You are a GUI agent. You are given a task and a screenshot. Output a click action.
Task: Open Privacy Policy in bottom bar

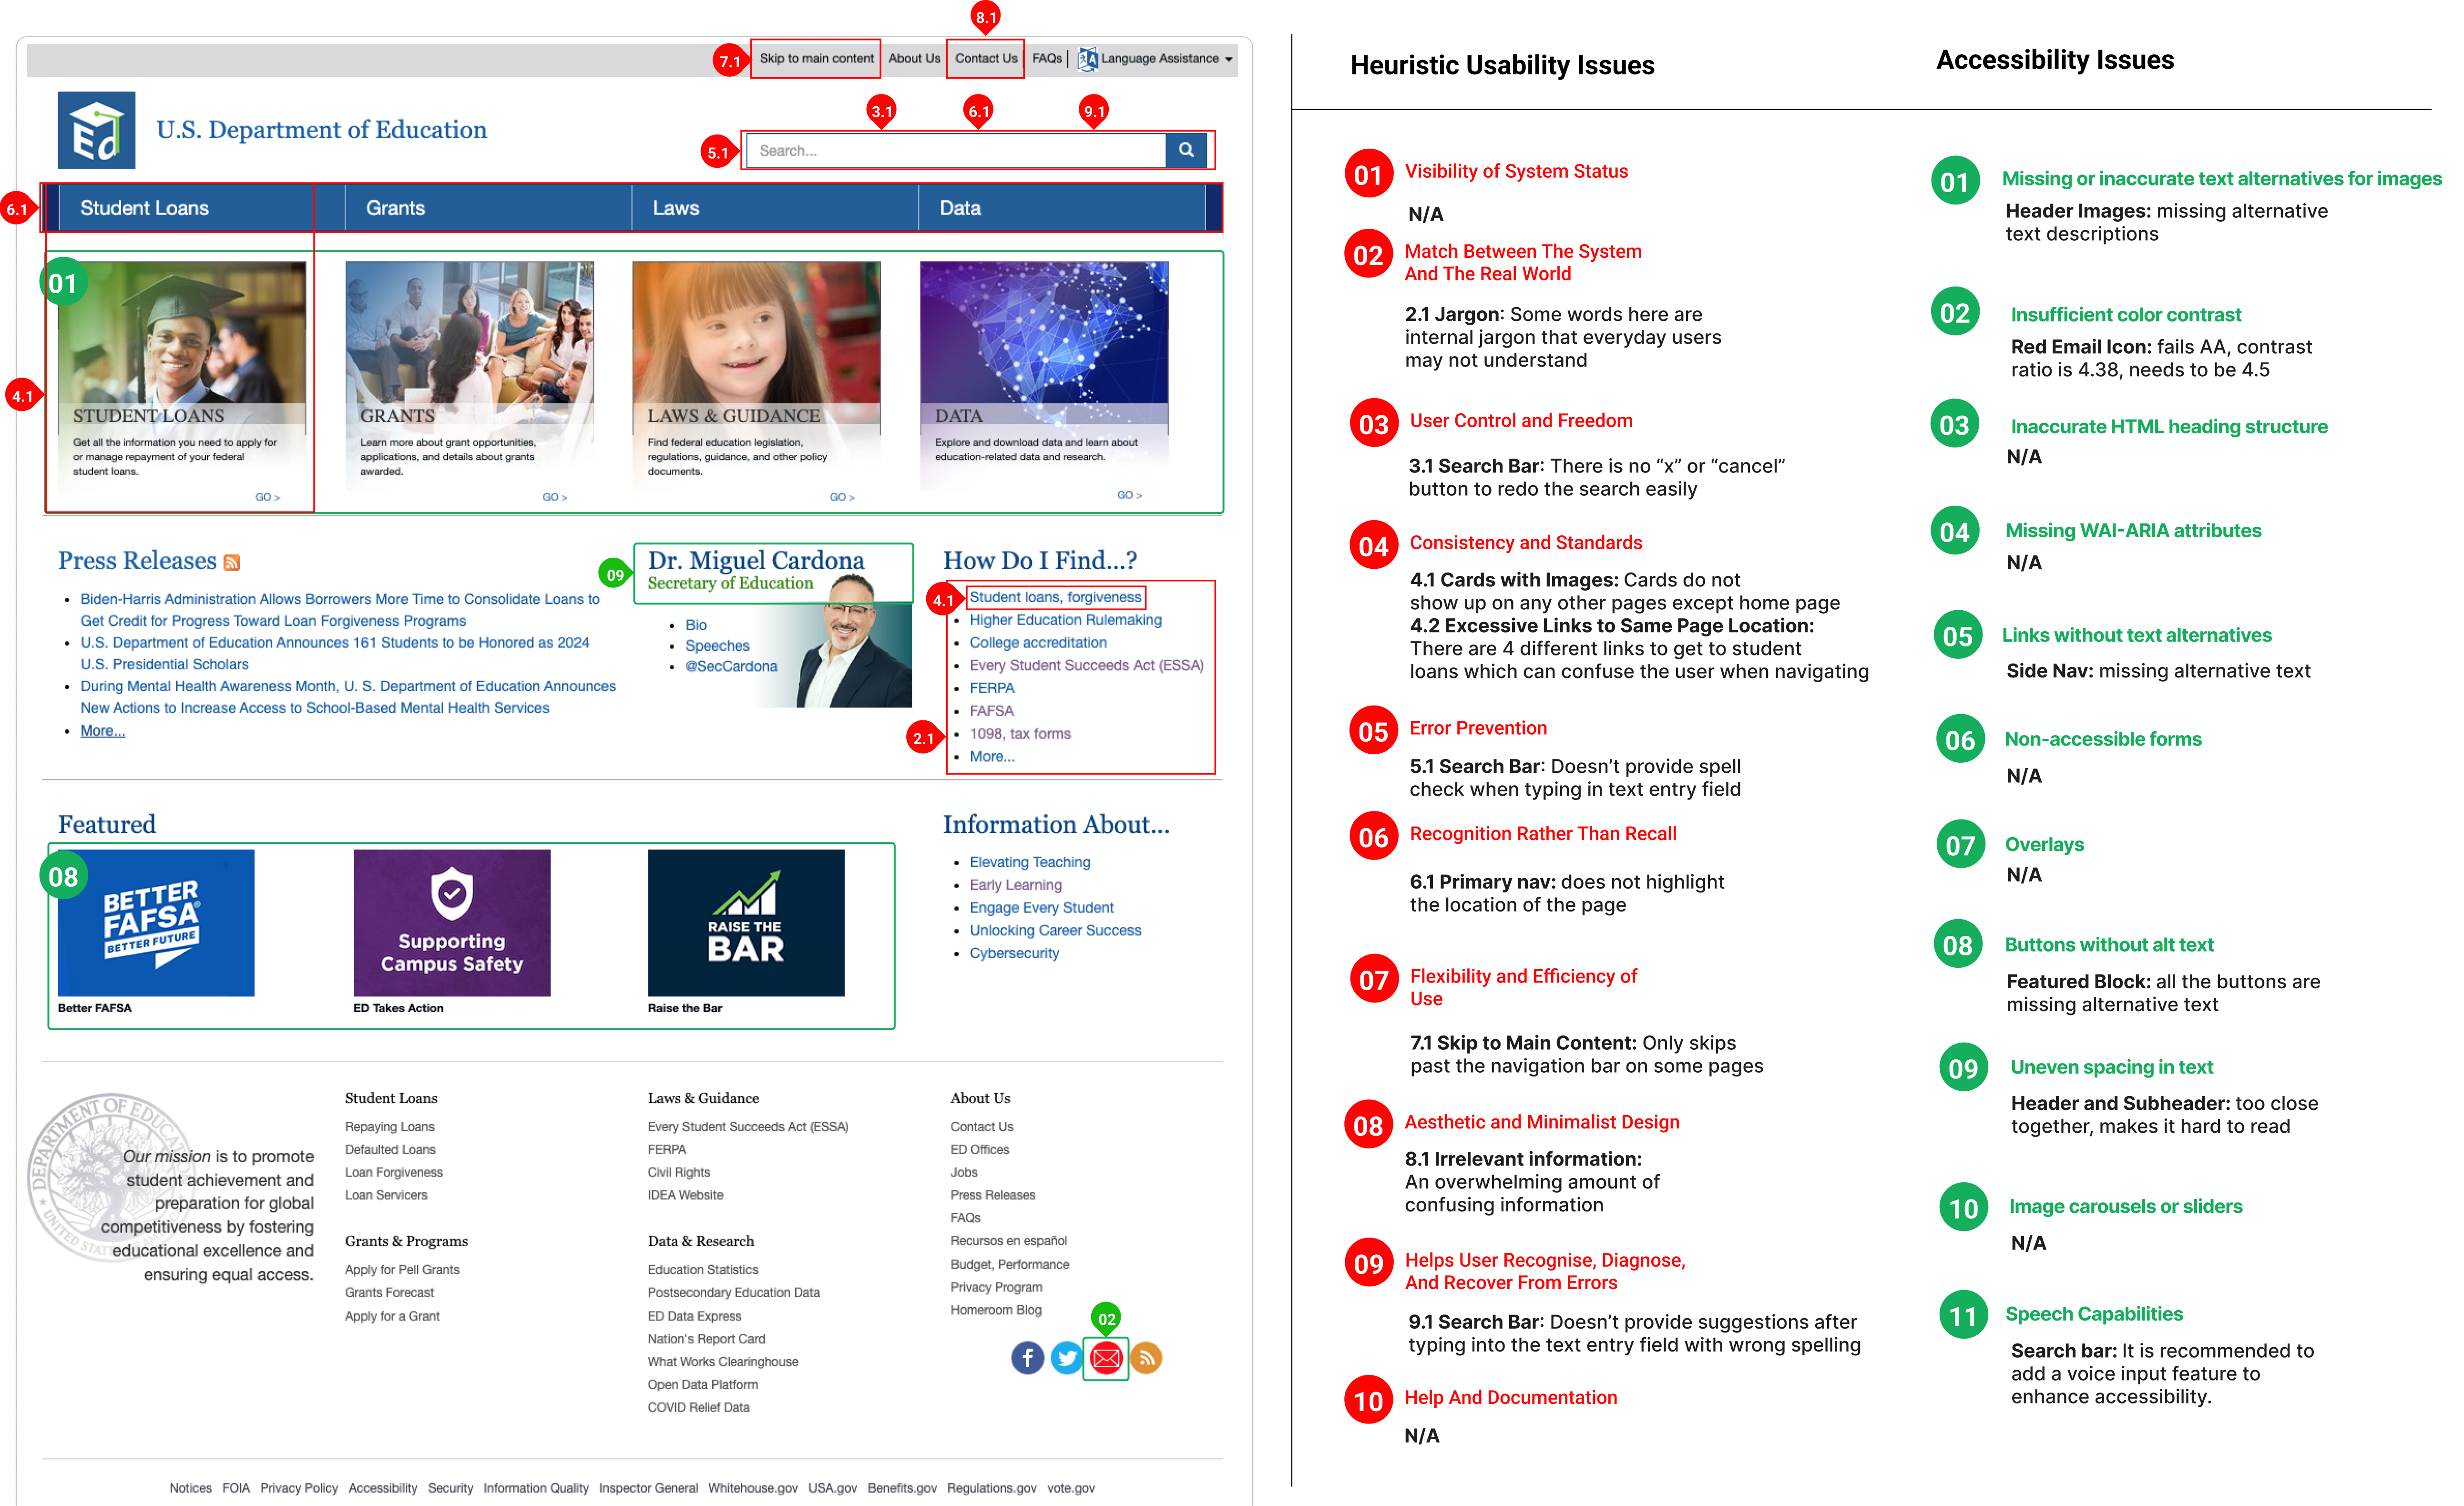(299, 1488)
